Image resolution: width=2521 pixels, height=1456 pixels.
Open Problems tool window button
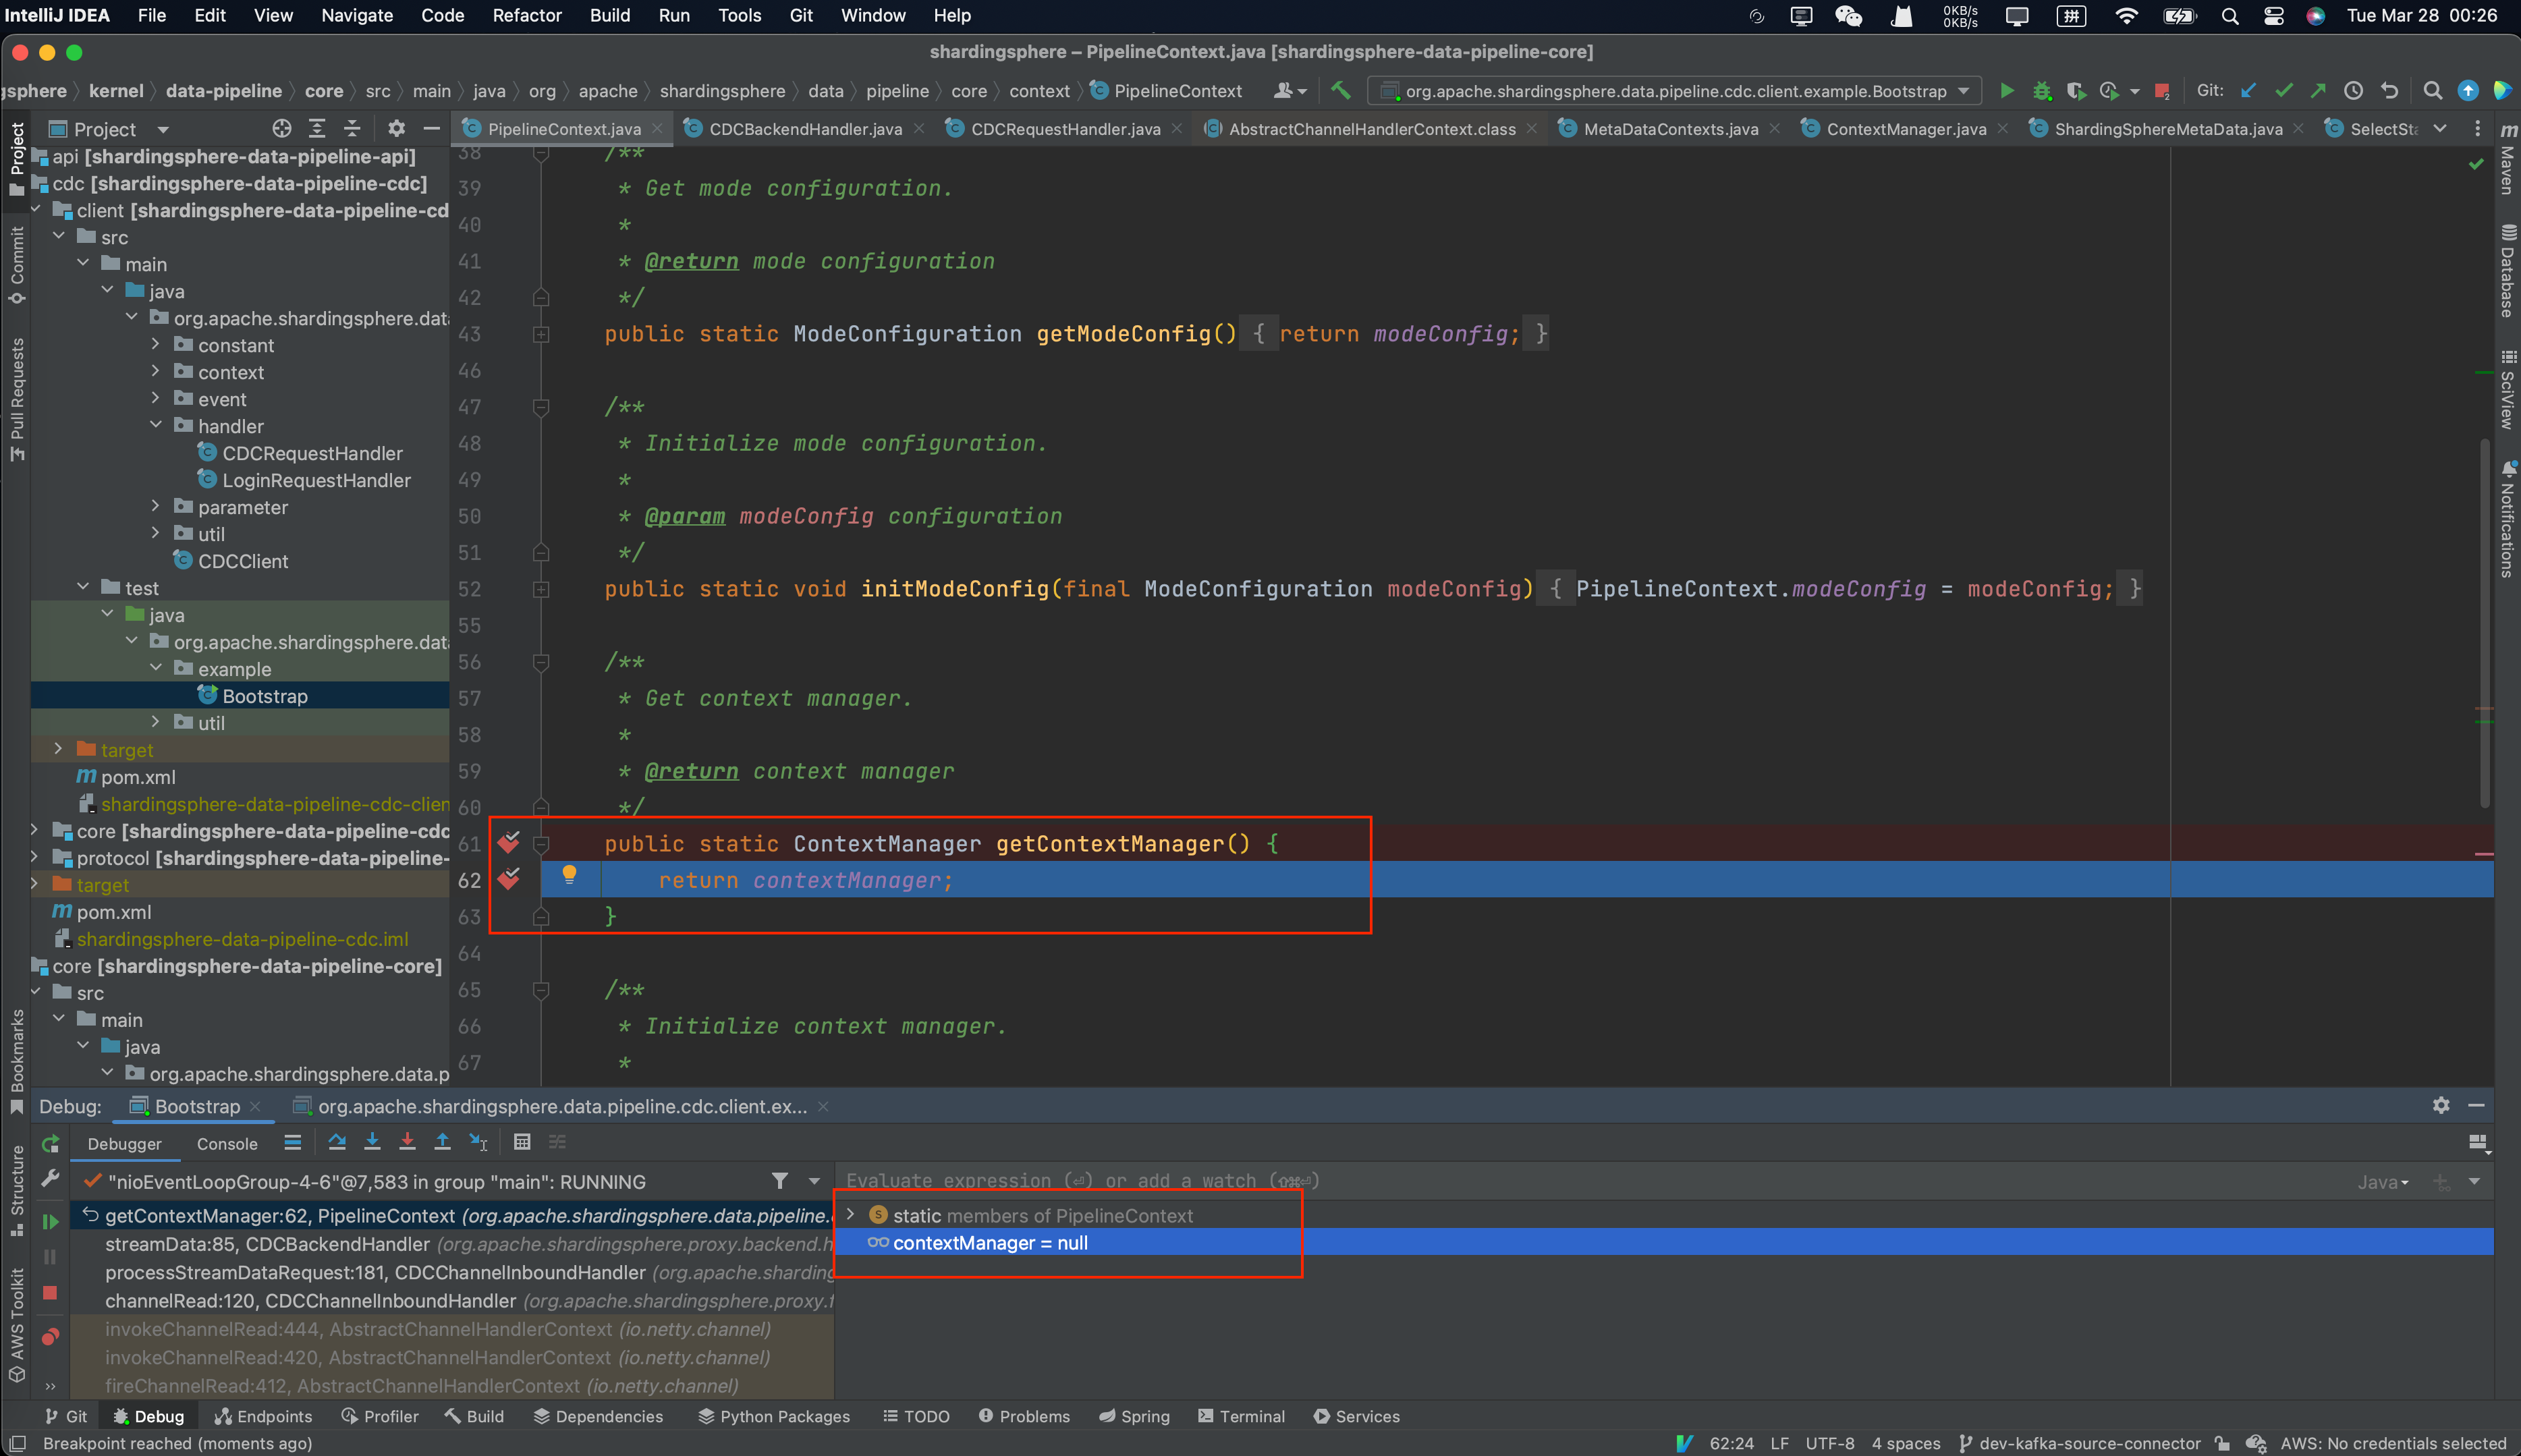[x=1024, y=1416]
